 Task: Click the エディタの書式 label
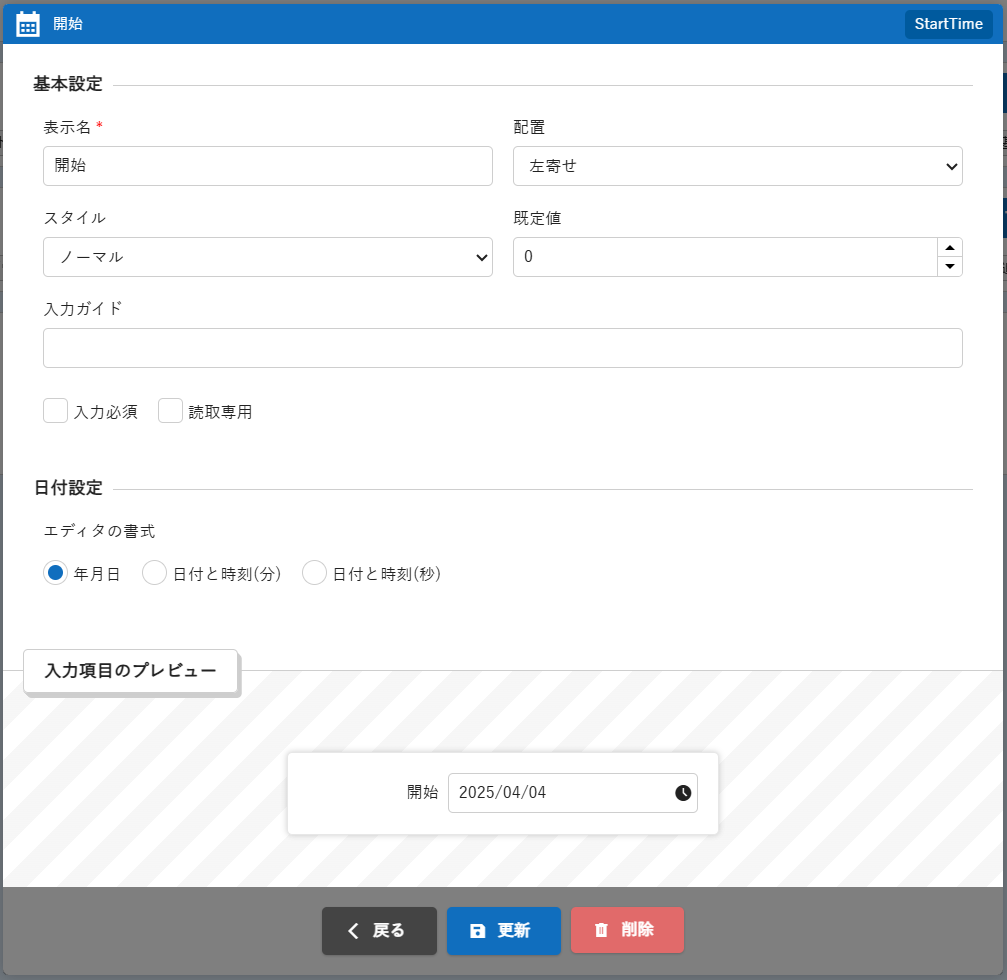(100, 531)
